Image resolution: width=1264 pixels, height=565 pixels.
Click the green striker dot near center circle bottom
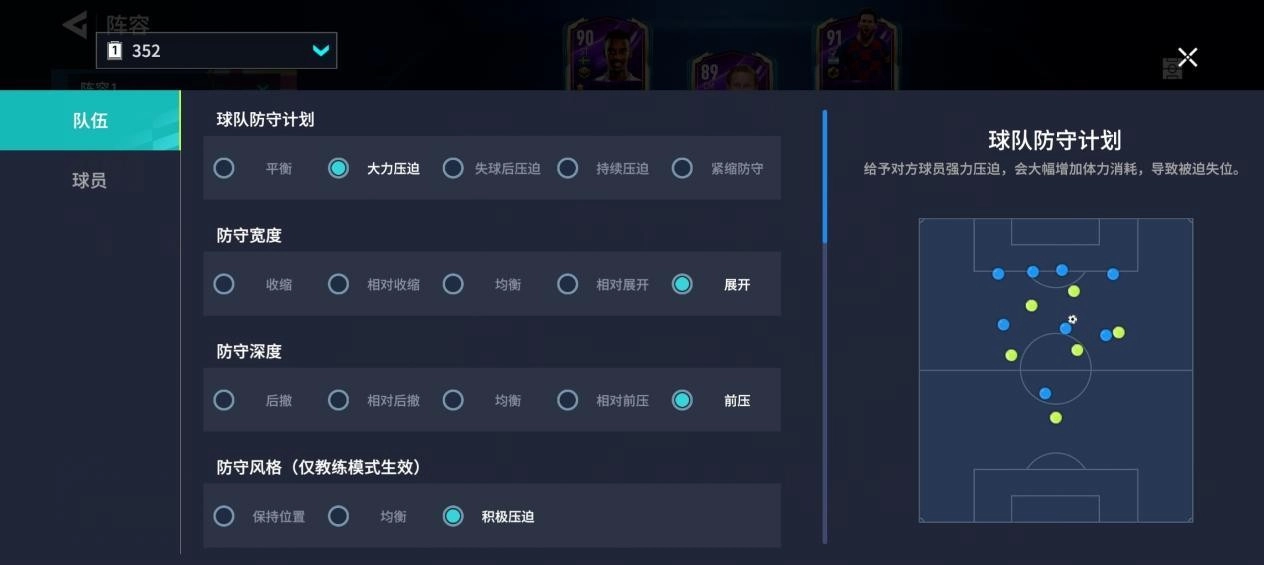pos(1055,417)
